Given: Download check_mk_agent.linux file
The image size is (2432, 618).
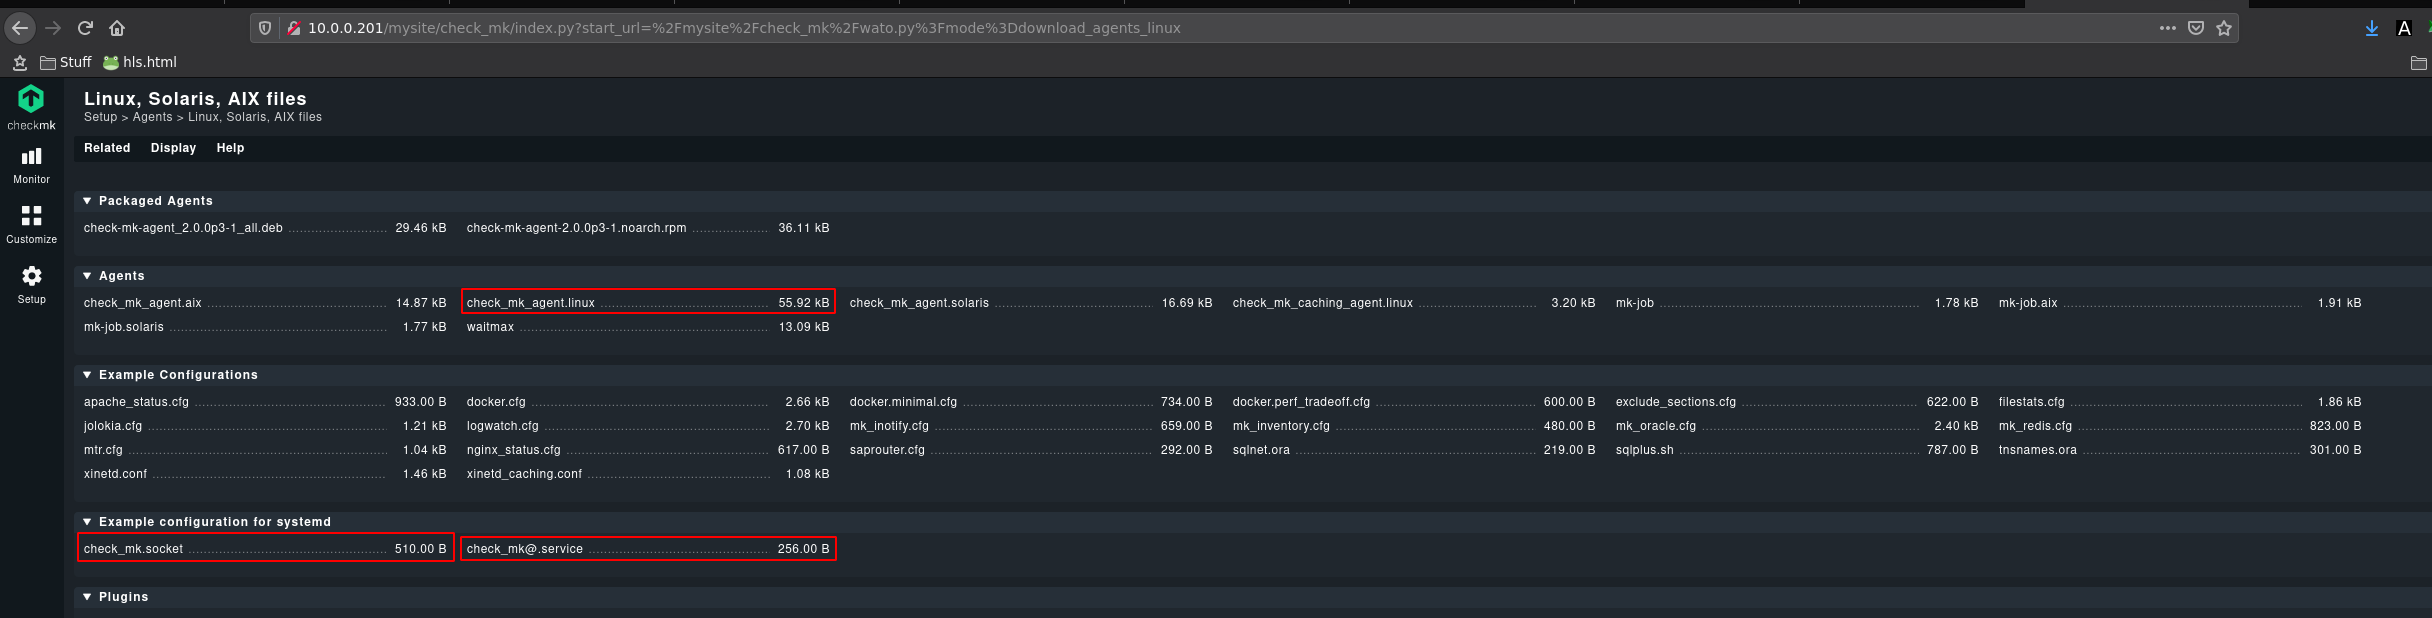Looking at the screenshot, I should 530,303.
